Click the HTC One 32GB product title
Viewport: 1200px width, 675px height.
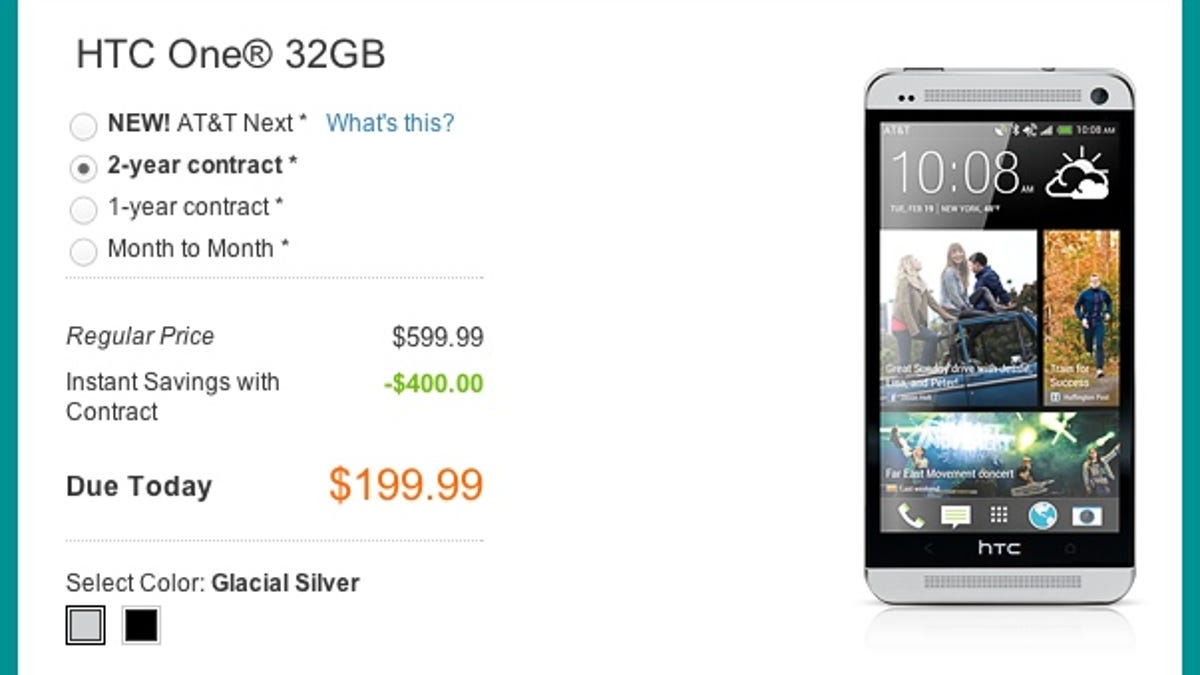231,55
